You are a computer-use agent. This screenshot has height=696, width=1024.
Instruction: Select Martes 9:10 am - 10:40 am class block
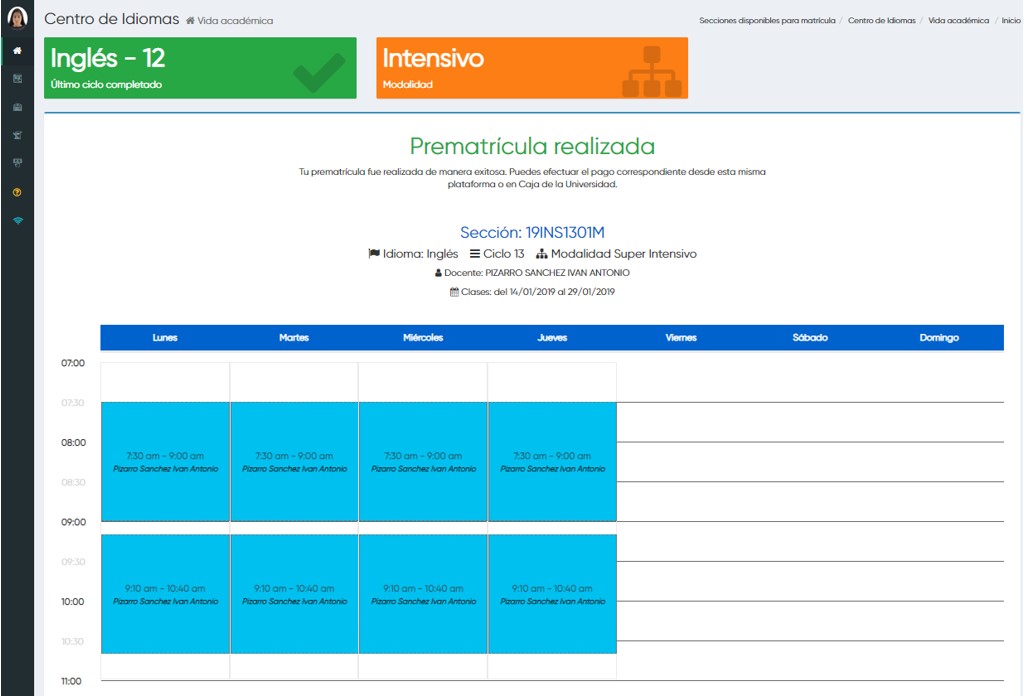tap(294, 594)
